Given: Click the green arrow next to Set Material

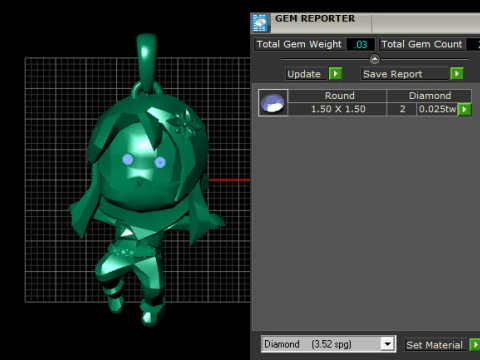Looking at the screenshot, I should 475,345.
